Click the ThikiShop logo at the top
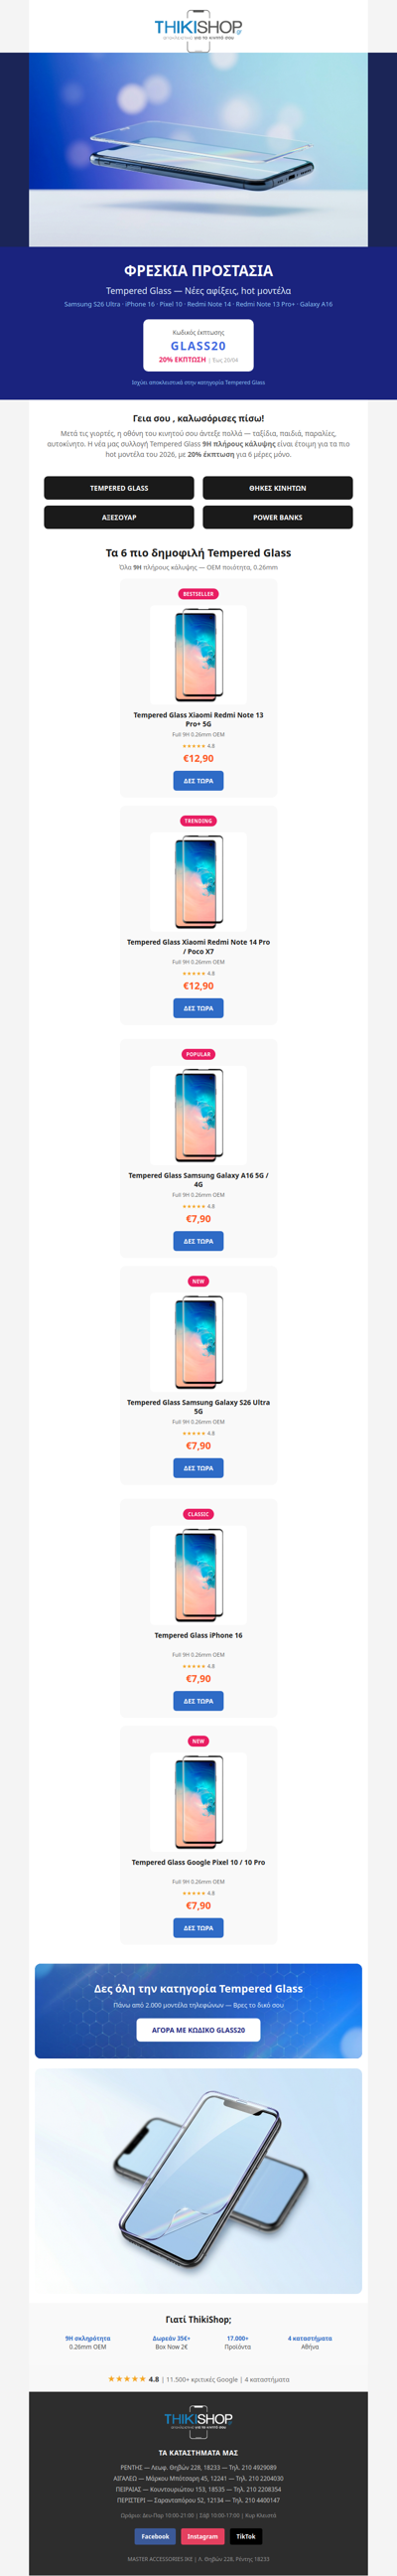This screenshot has width=397, height=2576. pos(198,28)
